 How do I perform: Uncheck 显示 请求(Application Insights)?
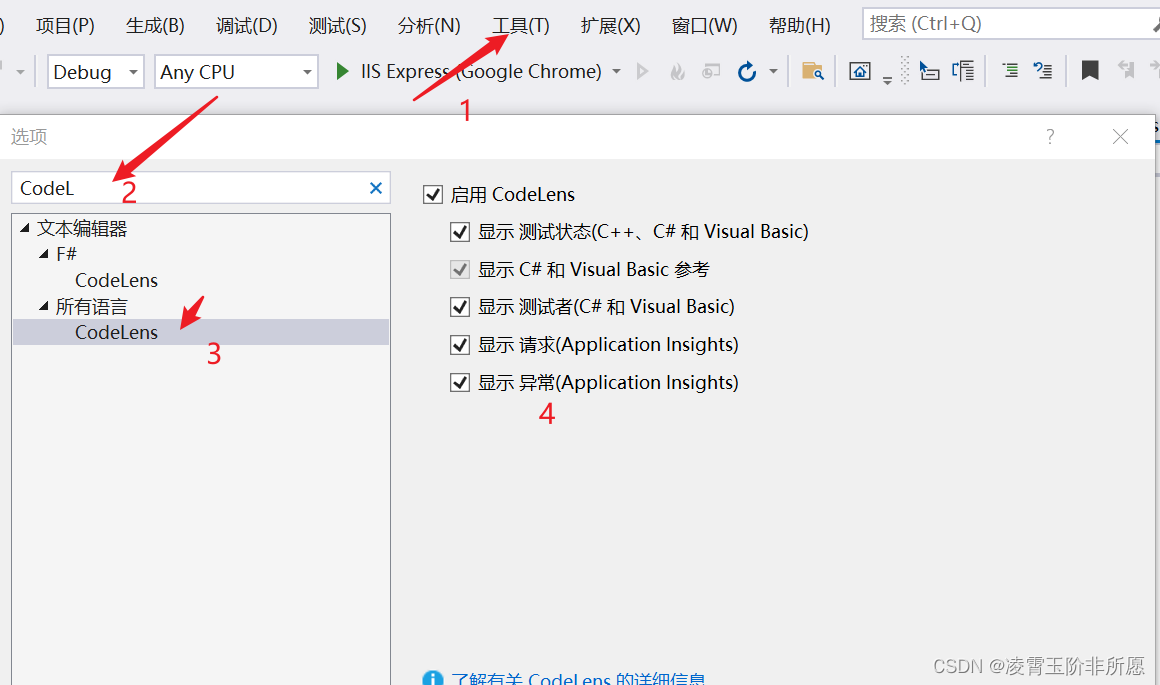460,344
